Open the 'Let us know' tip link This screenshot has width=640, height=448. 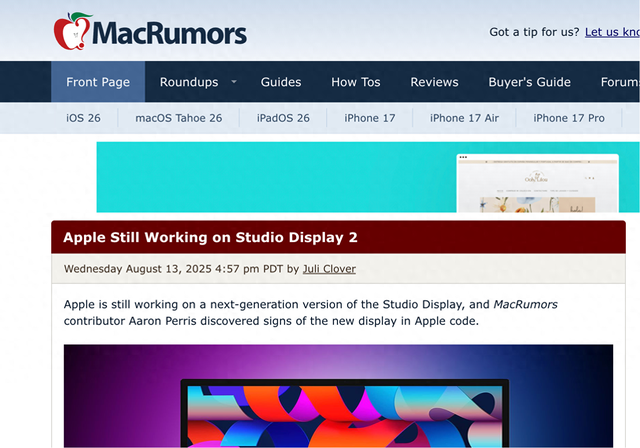(612, 32)
